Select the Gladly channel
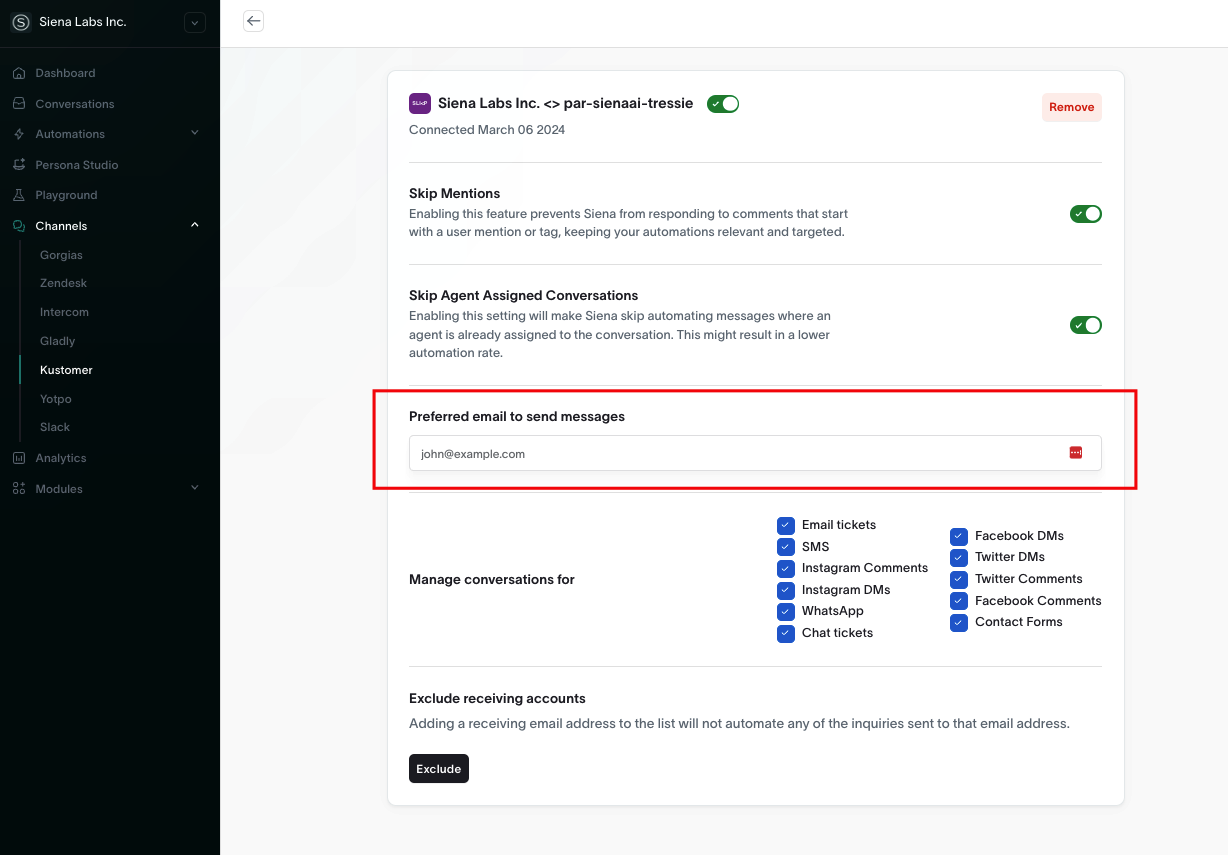Image resolution: width=1228 pixels, height=855 pixels. click(x=58, y=341)
